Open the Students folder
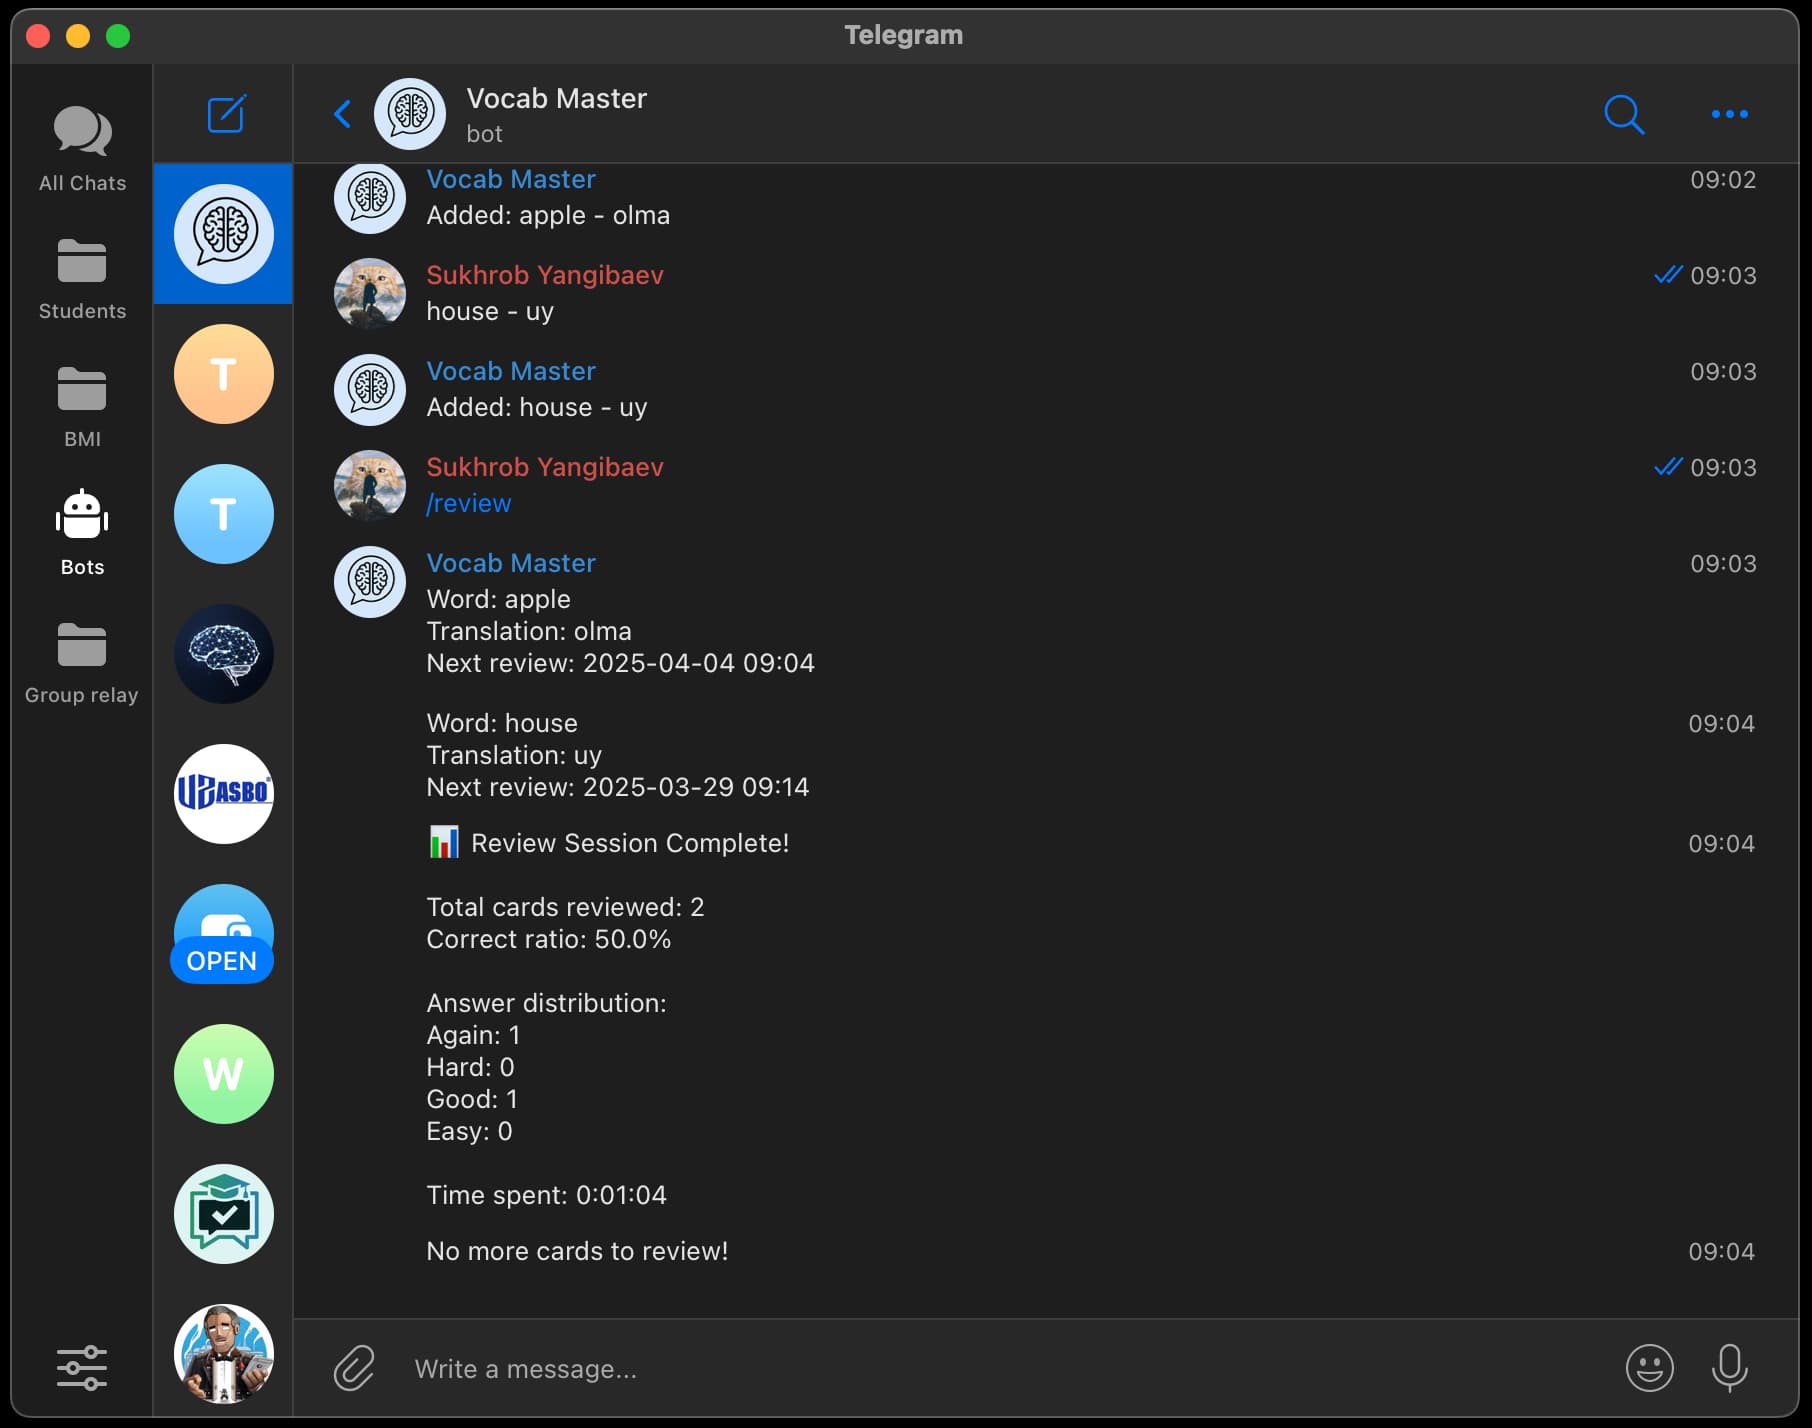The width and height of the screenshot is (1812, 1428). click(82, 279)
